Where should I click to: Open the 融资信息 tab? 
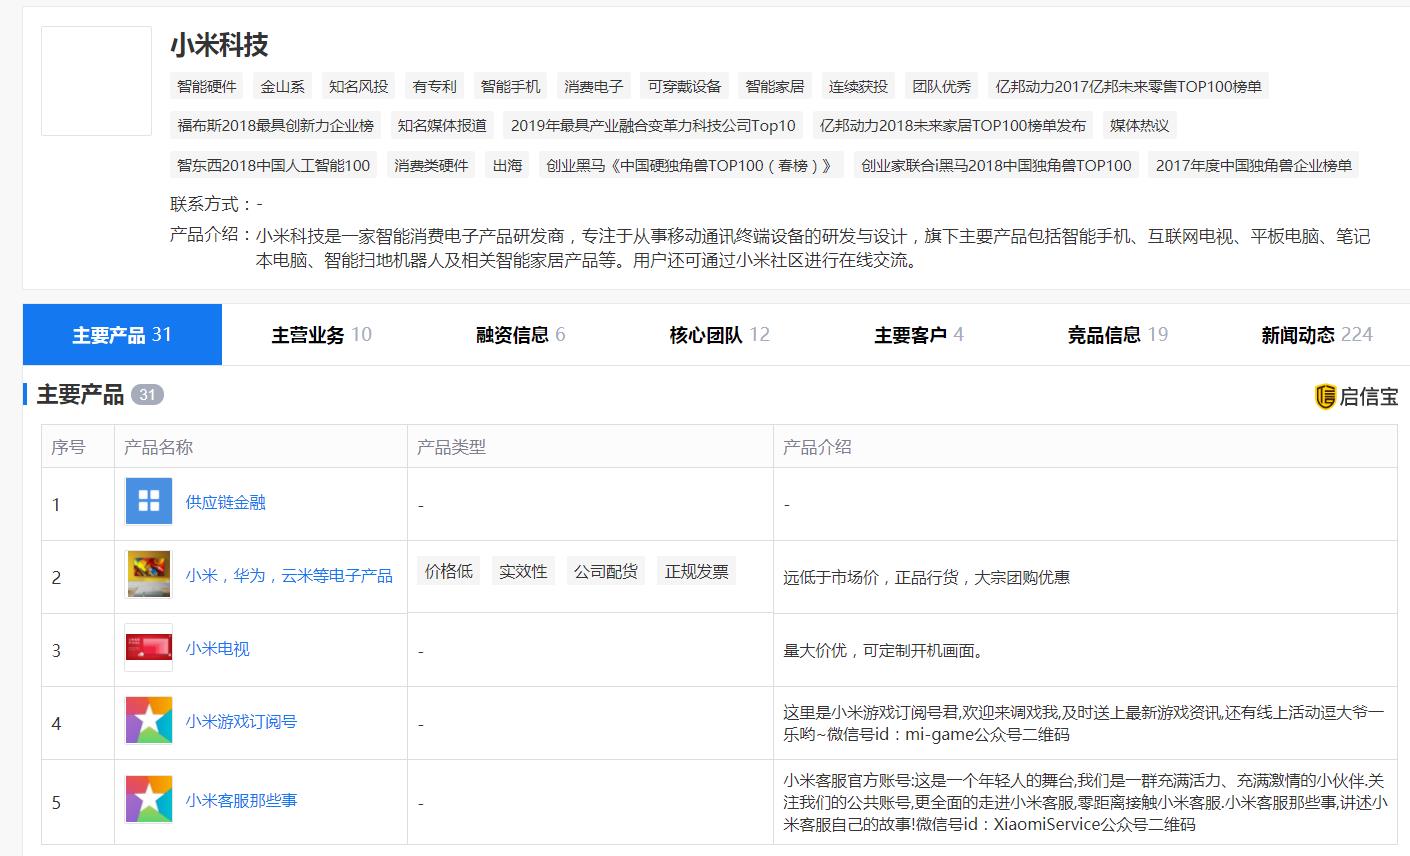pos(520,335)
